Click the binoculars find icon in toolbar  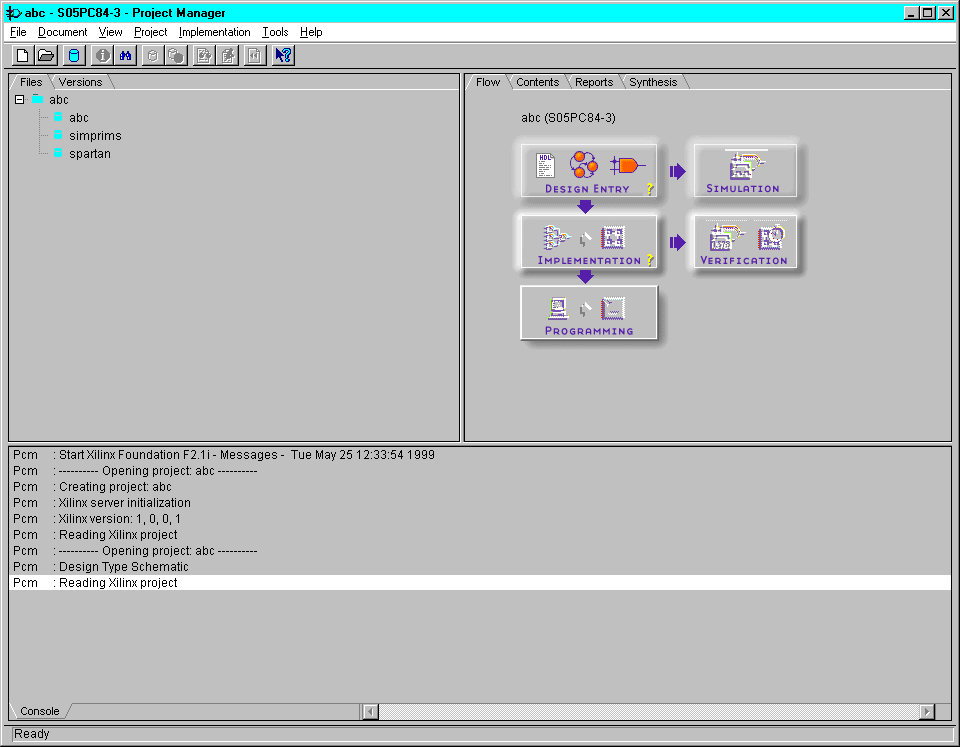click(x=127, y=56)
